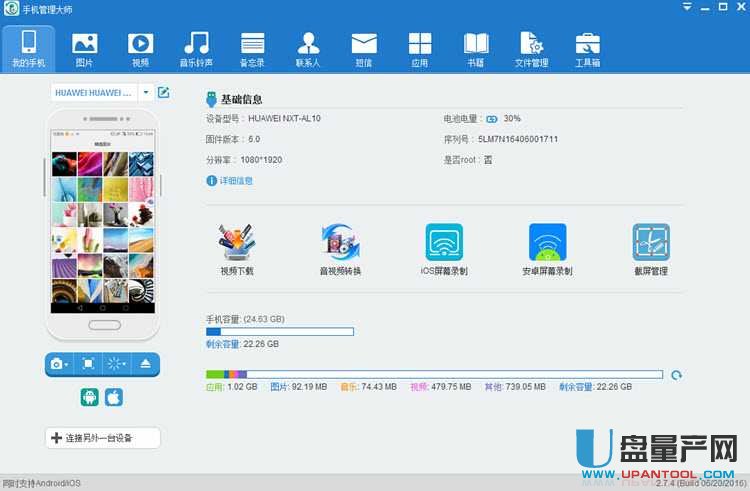Click 图片: 92.19 MB label
Screen dimensions: 750x491
(298, 387)
